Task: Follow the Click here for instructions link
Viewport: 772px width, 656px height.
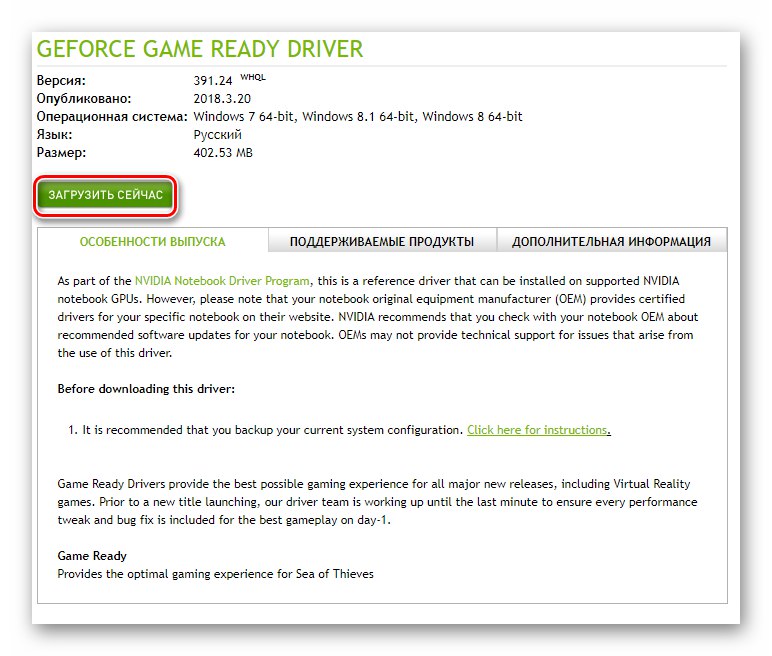Action: (539, 430)
